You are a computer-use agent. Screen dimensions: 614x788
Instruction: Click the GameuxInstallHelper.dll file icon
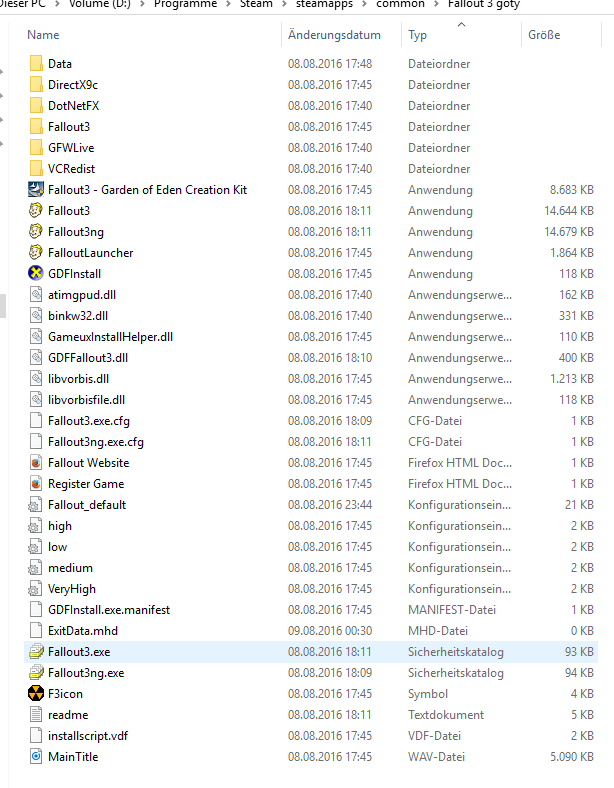point(36,337)
